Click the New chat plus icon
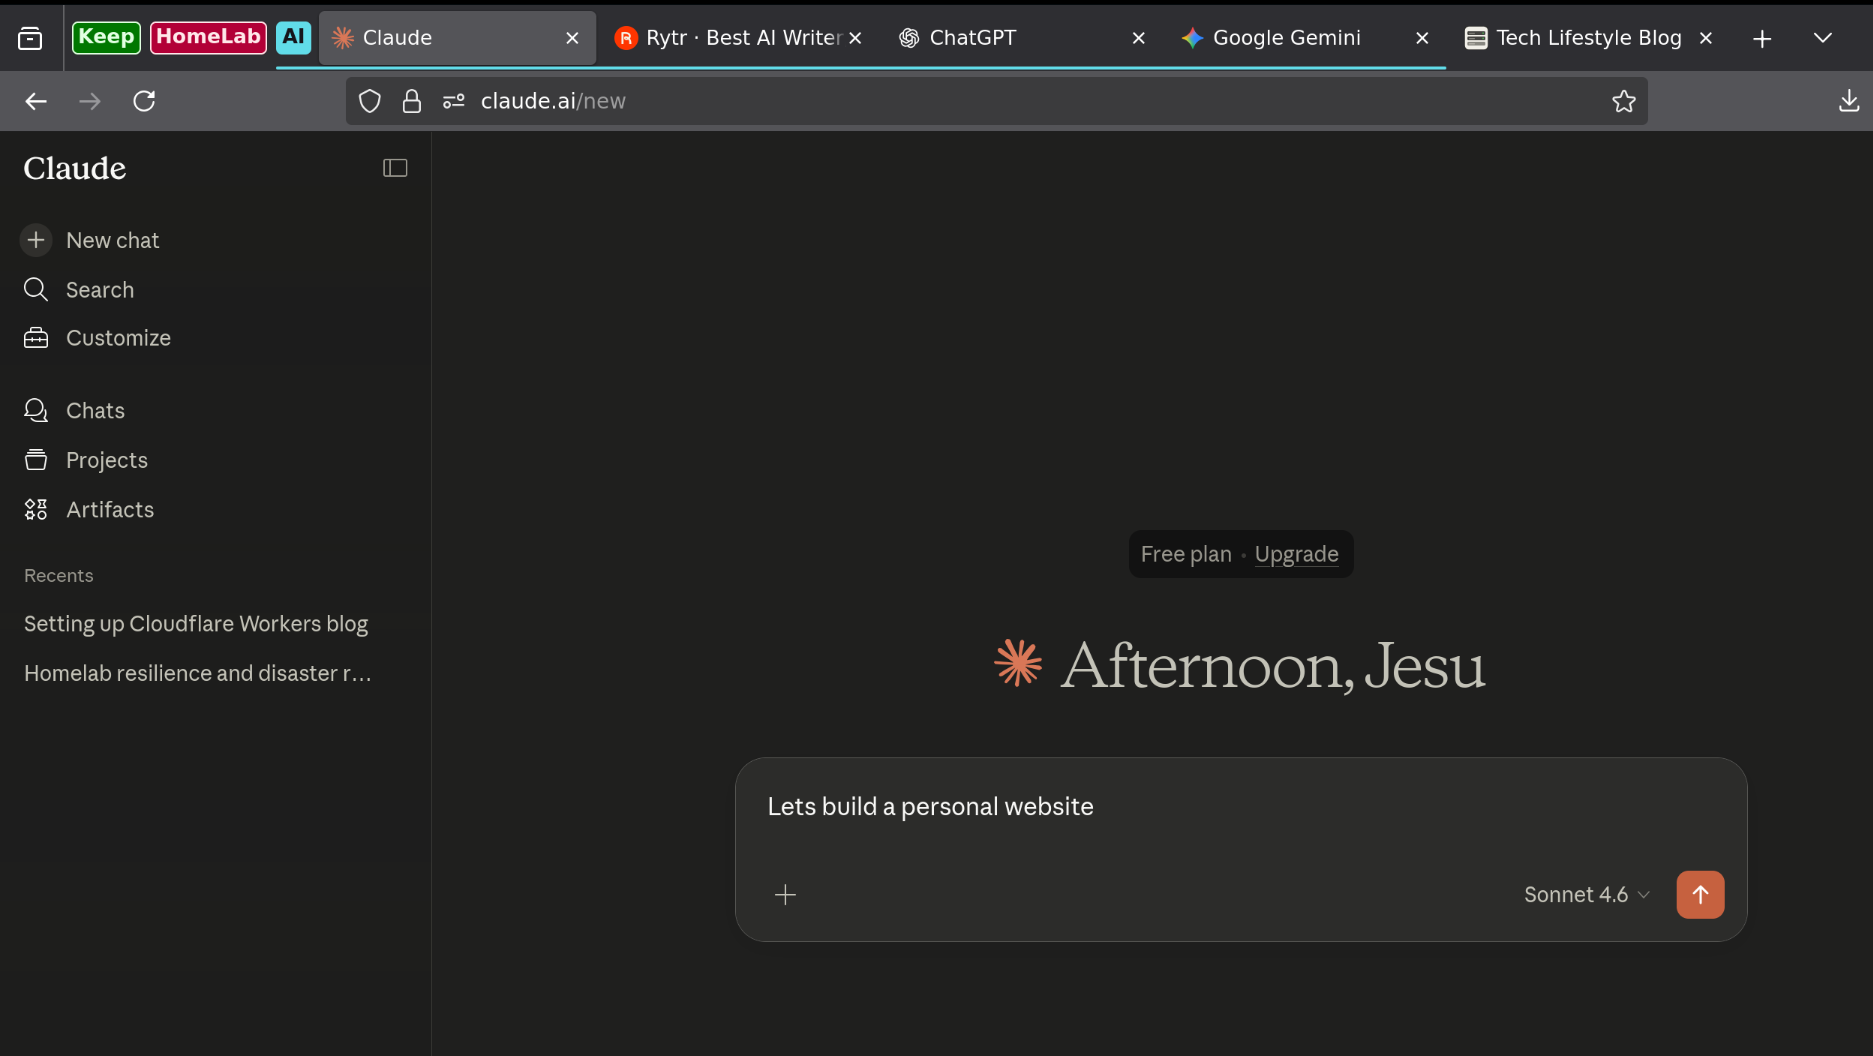 pyautogui.click(x=36, y=240)
